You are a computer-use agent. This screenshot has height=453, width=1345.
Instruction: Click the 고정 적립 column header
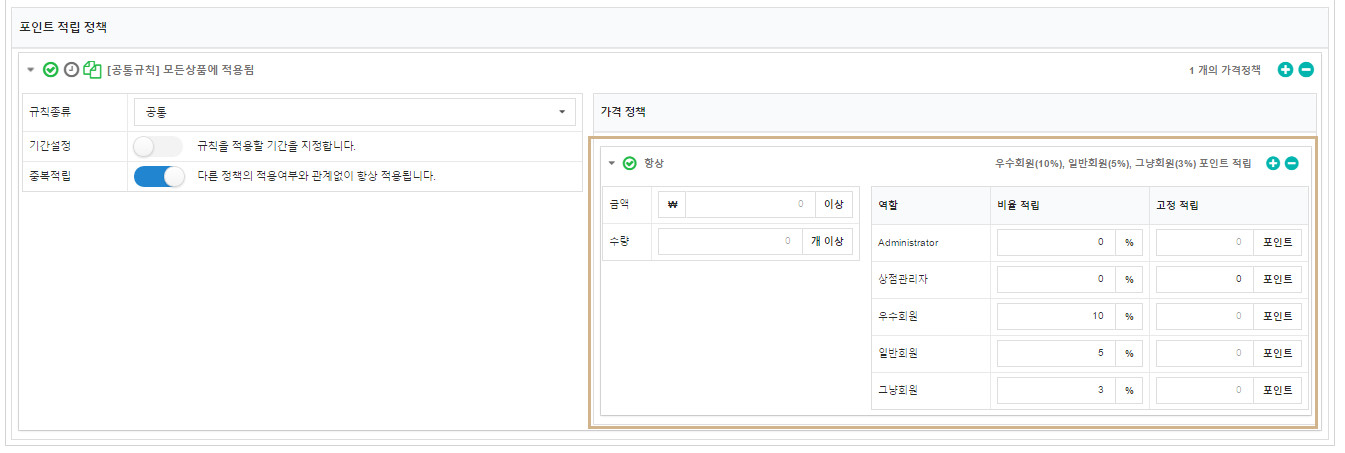pyautogui.click(x=1177, y=205)
